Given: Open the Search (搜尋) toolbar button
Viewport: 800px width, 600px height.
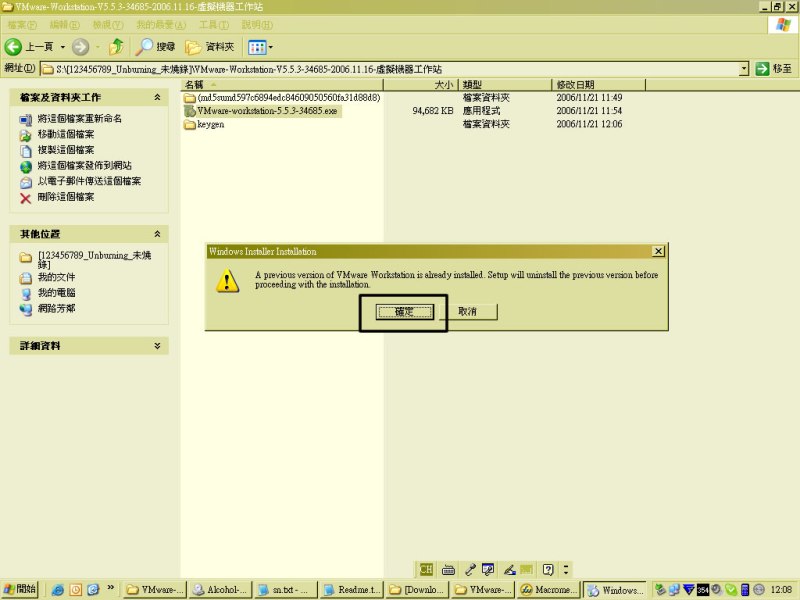Looking at the screenshot, I should point(156,47).
